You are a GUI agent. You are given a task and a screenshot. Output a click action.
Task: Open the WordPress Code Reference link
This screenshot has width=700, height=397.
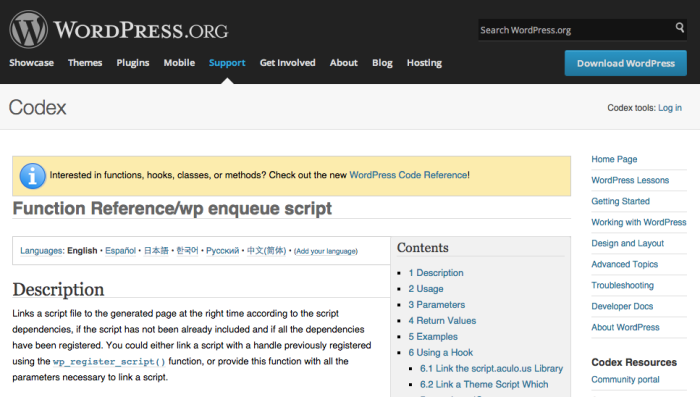point(408,175)
